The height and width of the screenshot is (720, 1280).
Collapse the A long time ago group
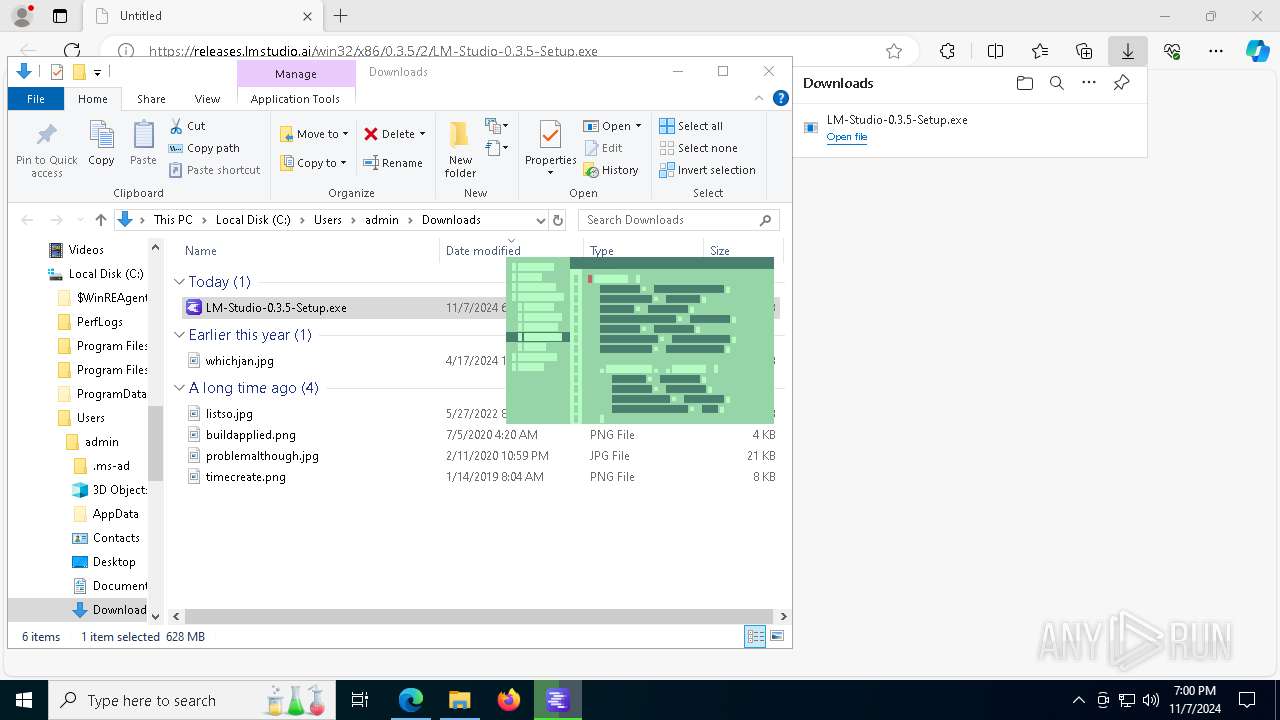179,388
